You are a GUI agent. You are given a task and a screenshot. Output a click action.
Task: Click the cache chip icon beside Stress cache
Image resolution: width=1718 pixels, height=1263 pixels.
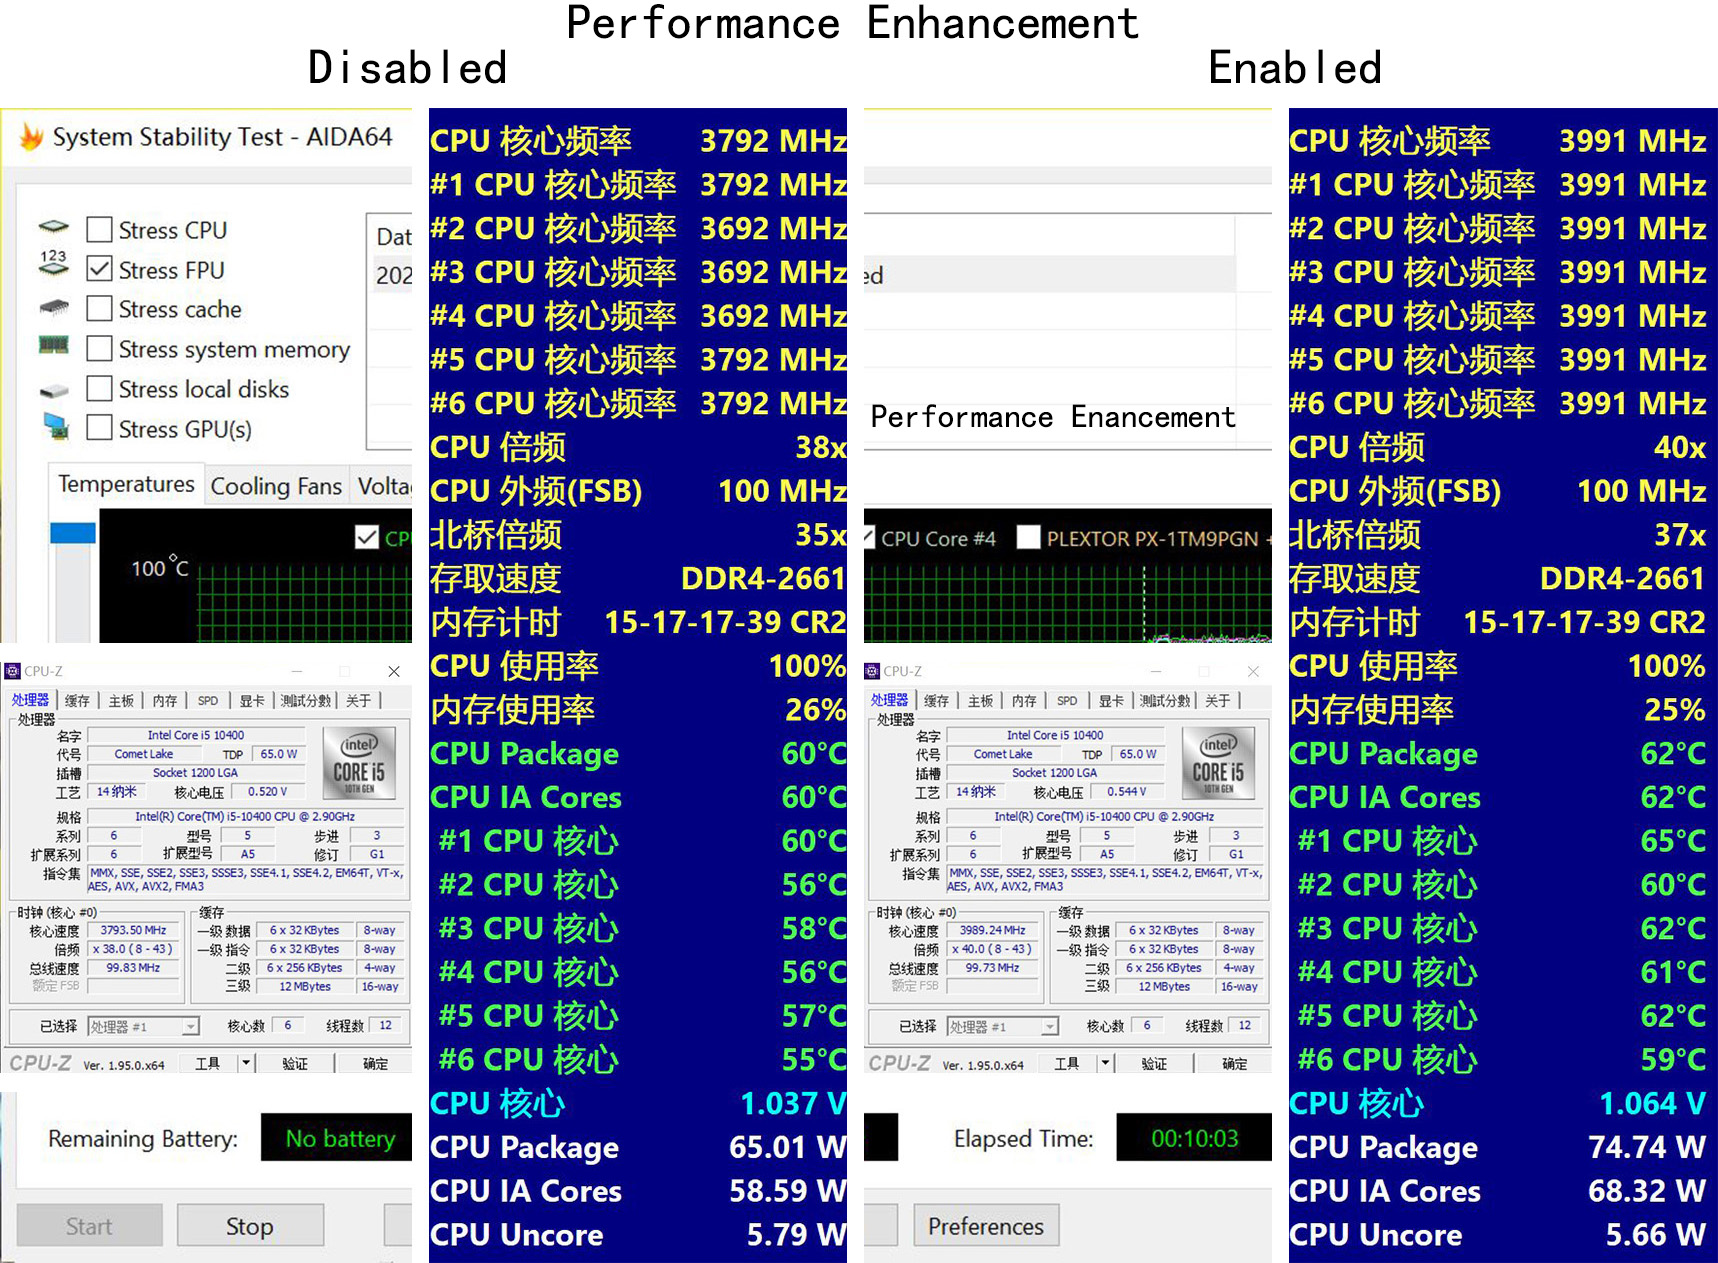[54, 306]
